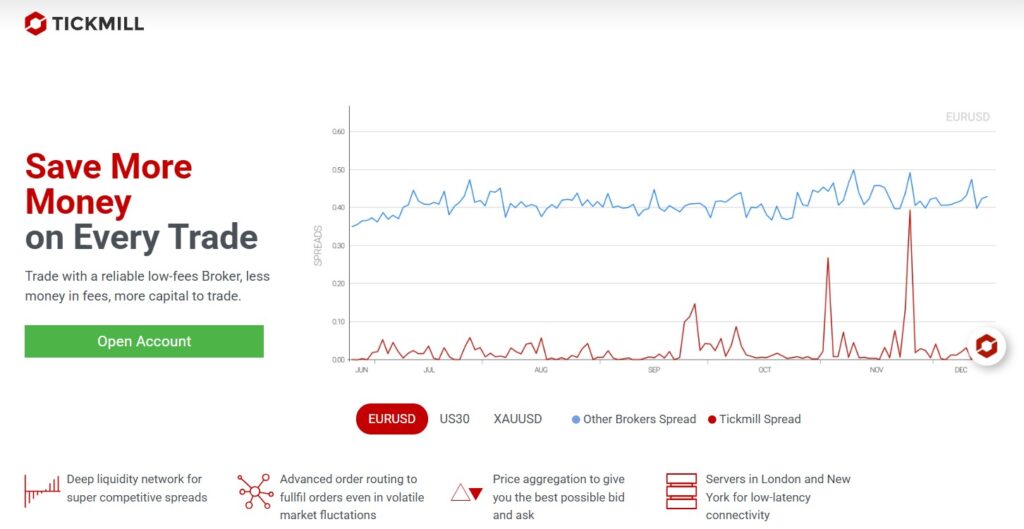Click the Tickmill logo at top left
Screen dimensions: 1024x529
[x=84, y=24]
